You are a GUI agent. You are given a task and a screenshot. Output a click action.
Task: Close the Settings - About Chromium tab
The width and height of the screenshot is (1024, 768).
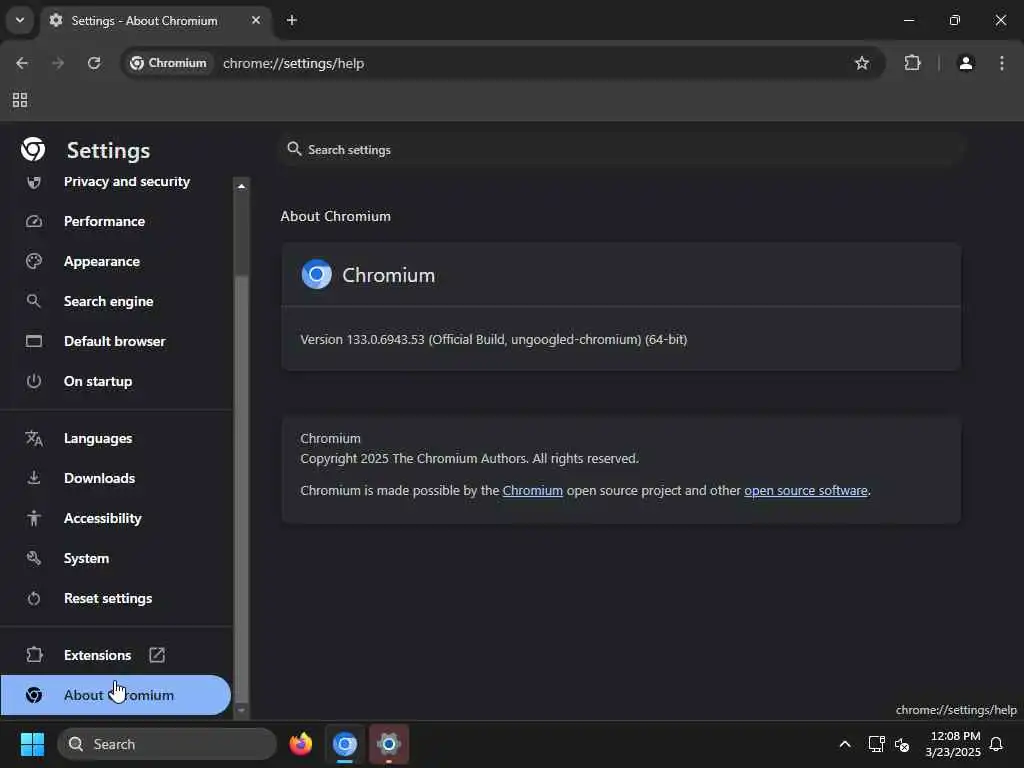pos(256,20)
